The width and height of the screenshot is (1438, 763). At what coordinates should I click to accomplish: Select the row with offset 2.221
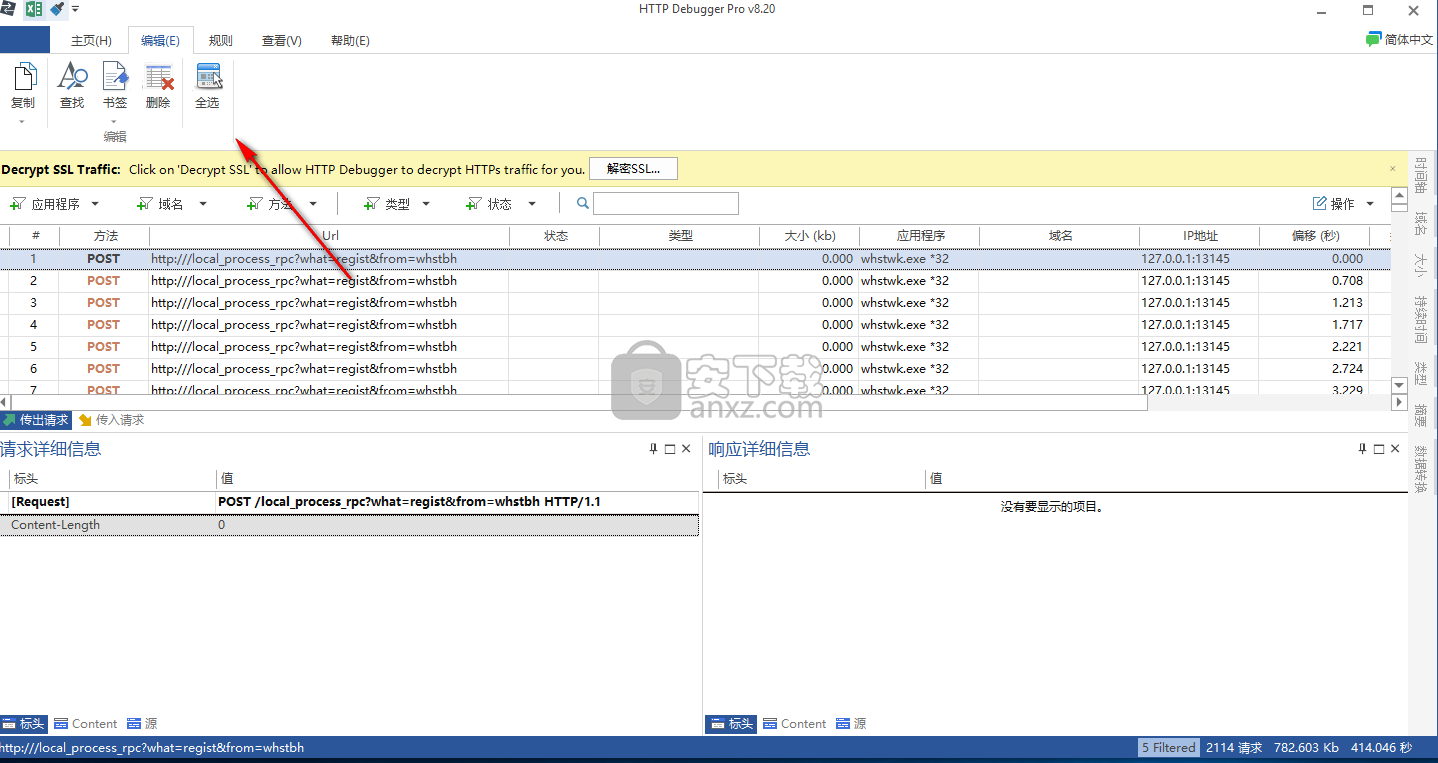(695, 346)
